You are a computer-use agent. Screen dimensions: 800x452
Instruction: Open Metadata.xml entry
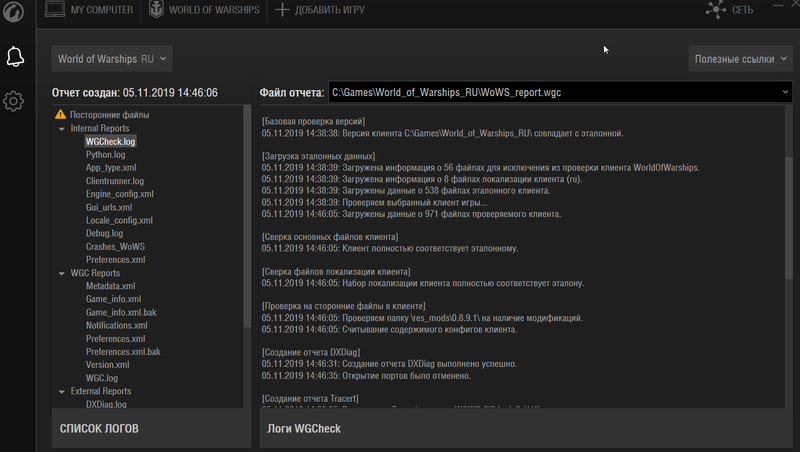coord(110,286)
